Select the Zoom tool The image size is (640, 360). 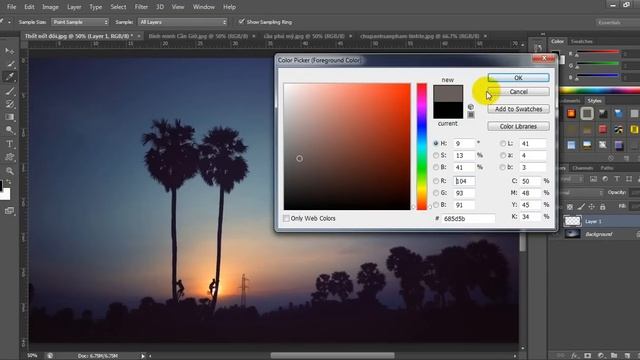tap(9, 171)
